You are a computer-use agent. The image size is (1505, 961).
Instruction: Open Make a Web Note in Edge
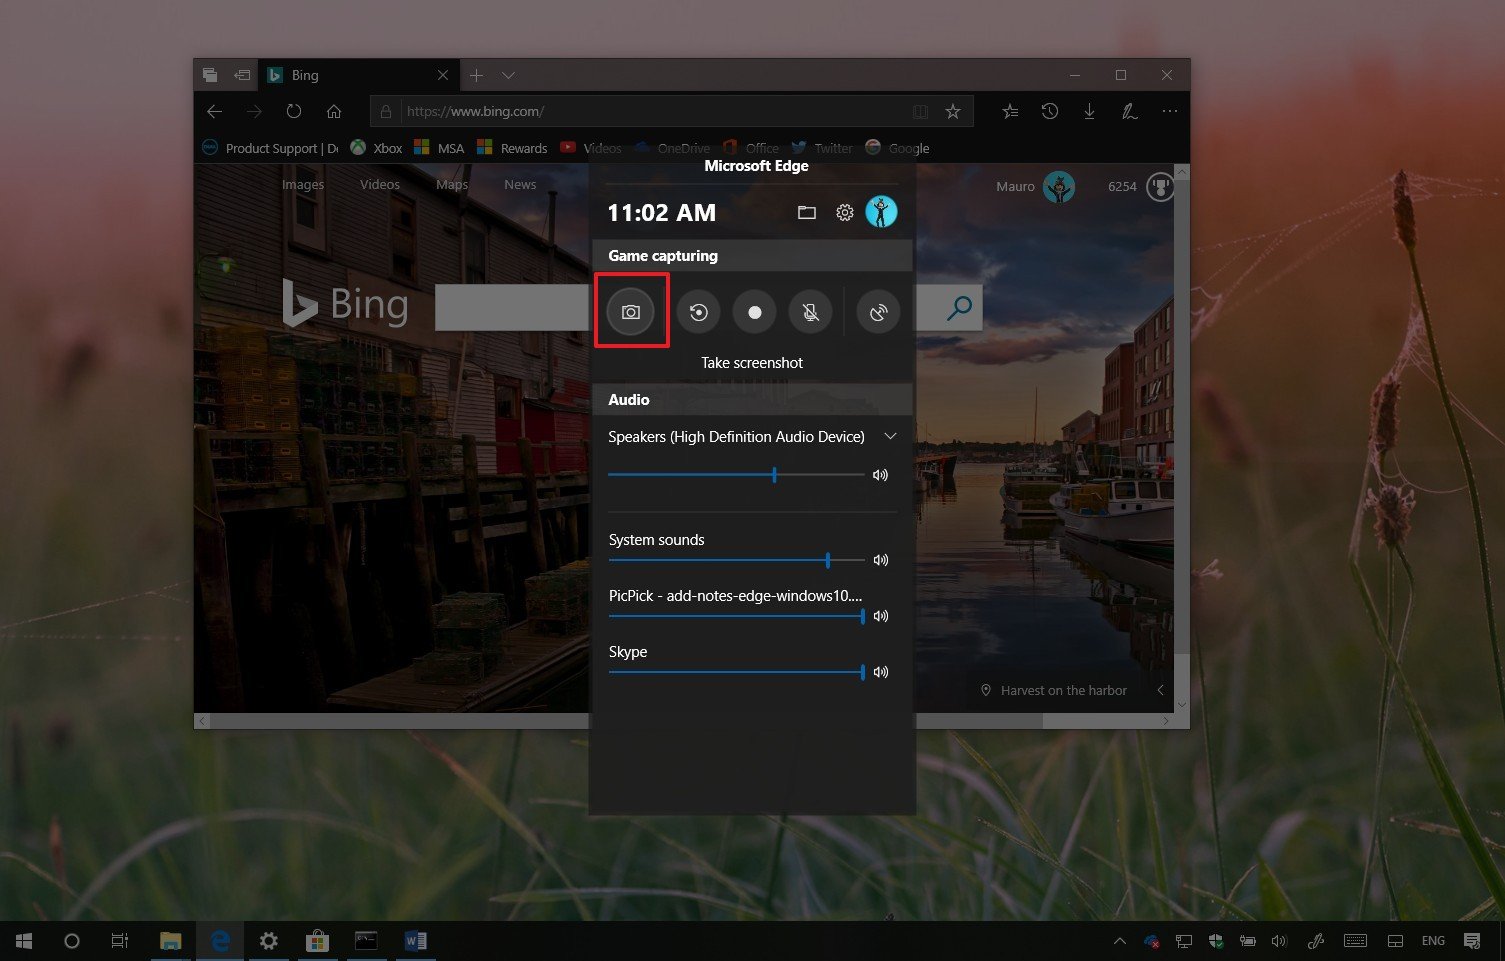pos(1129,111)
